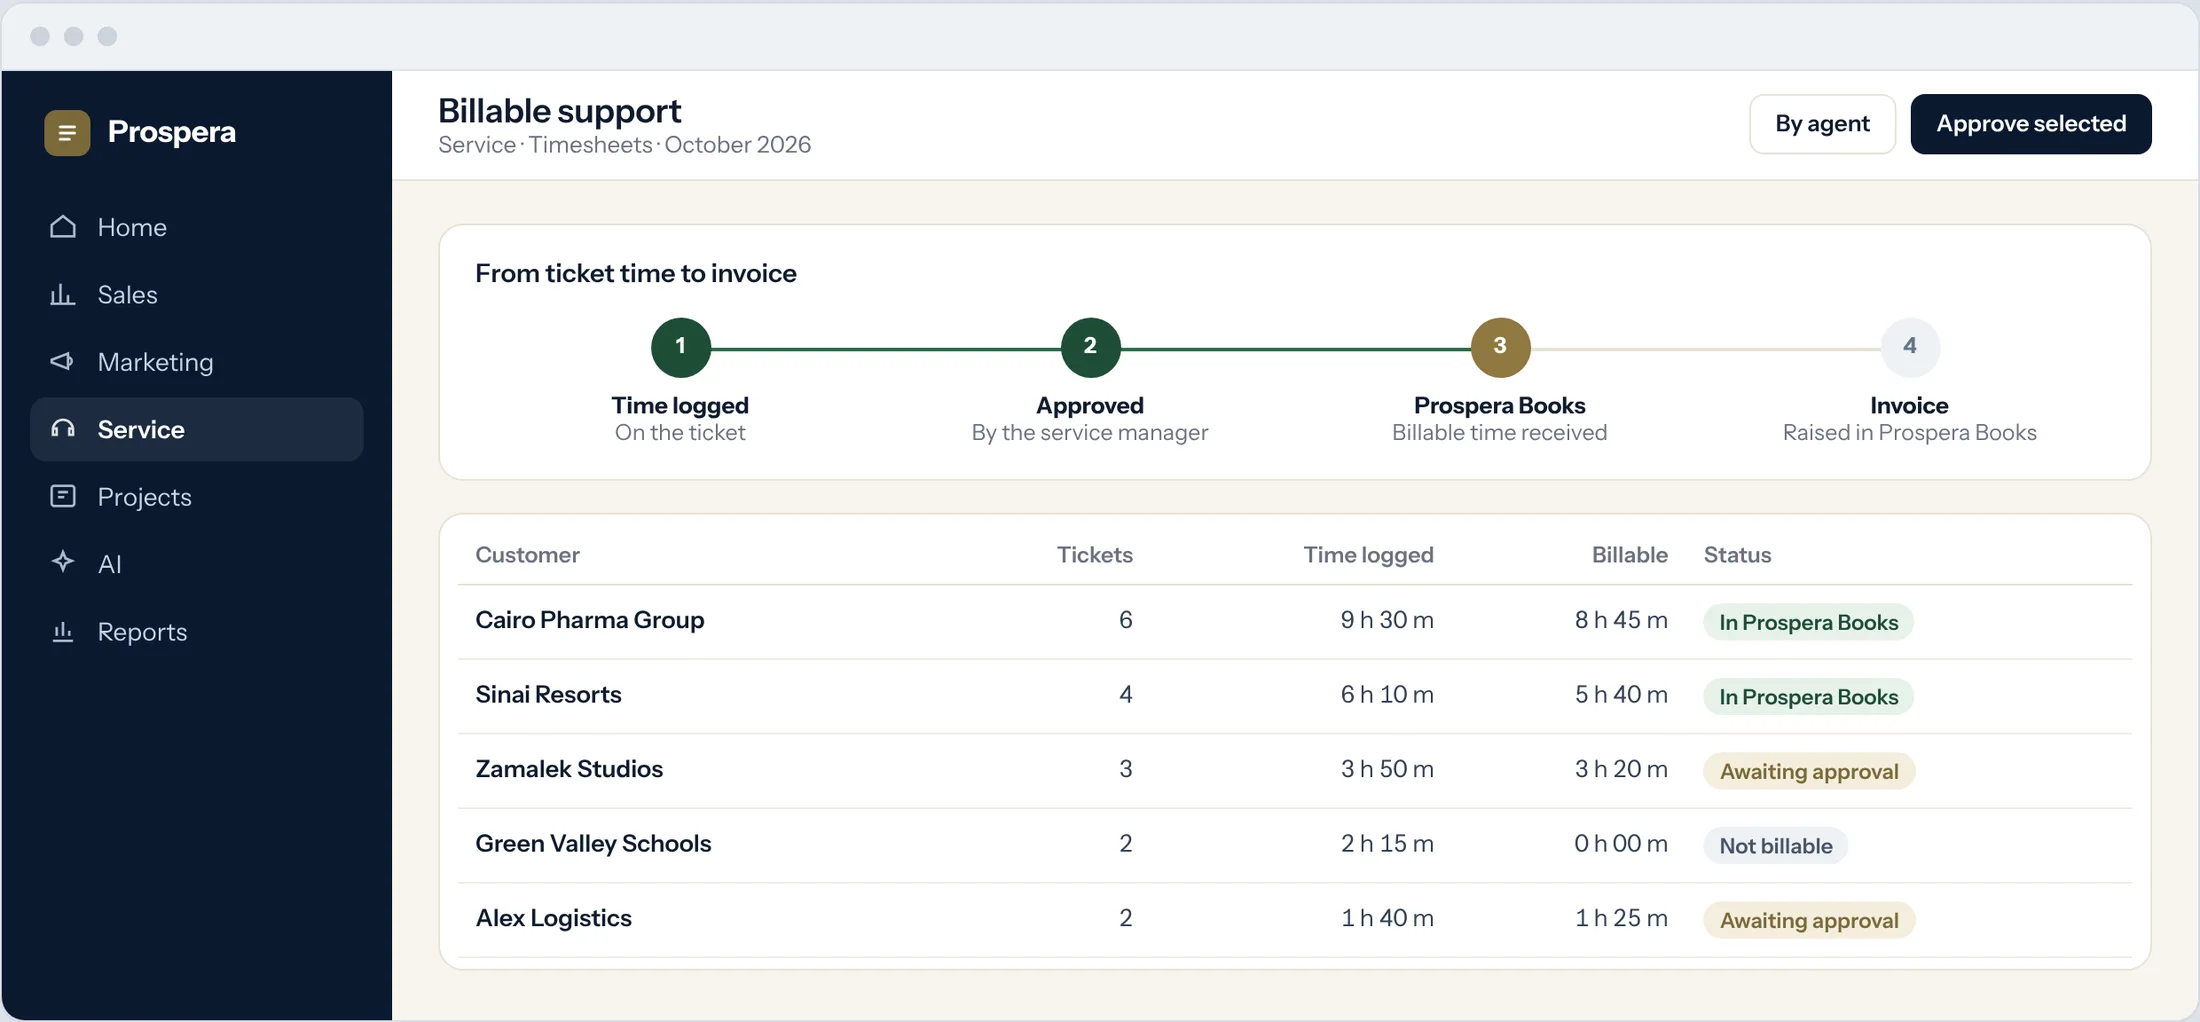Click the Projects panel icon

[63, 496]
